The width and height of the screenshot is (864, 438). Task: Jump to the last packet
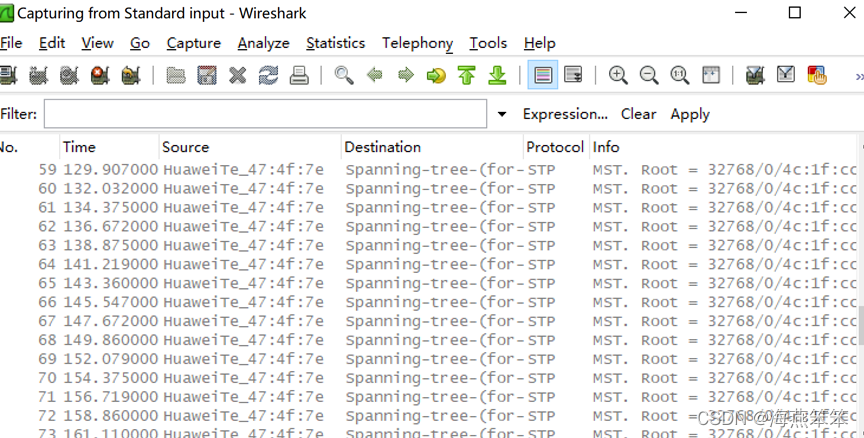[x=498, y=75]
